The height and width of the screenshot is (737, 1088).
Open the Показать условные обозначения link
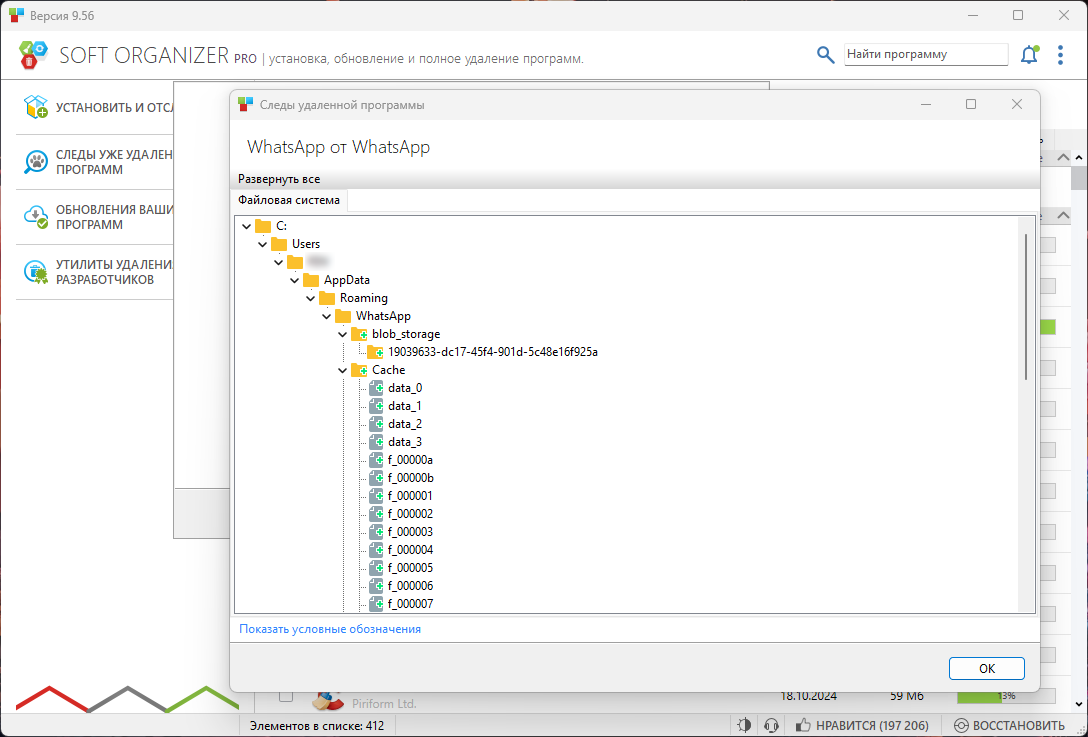point(330,629)
